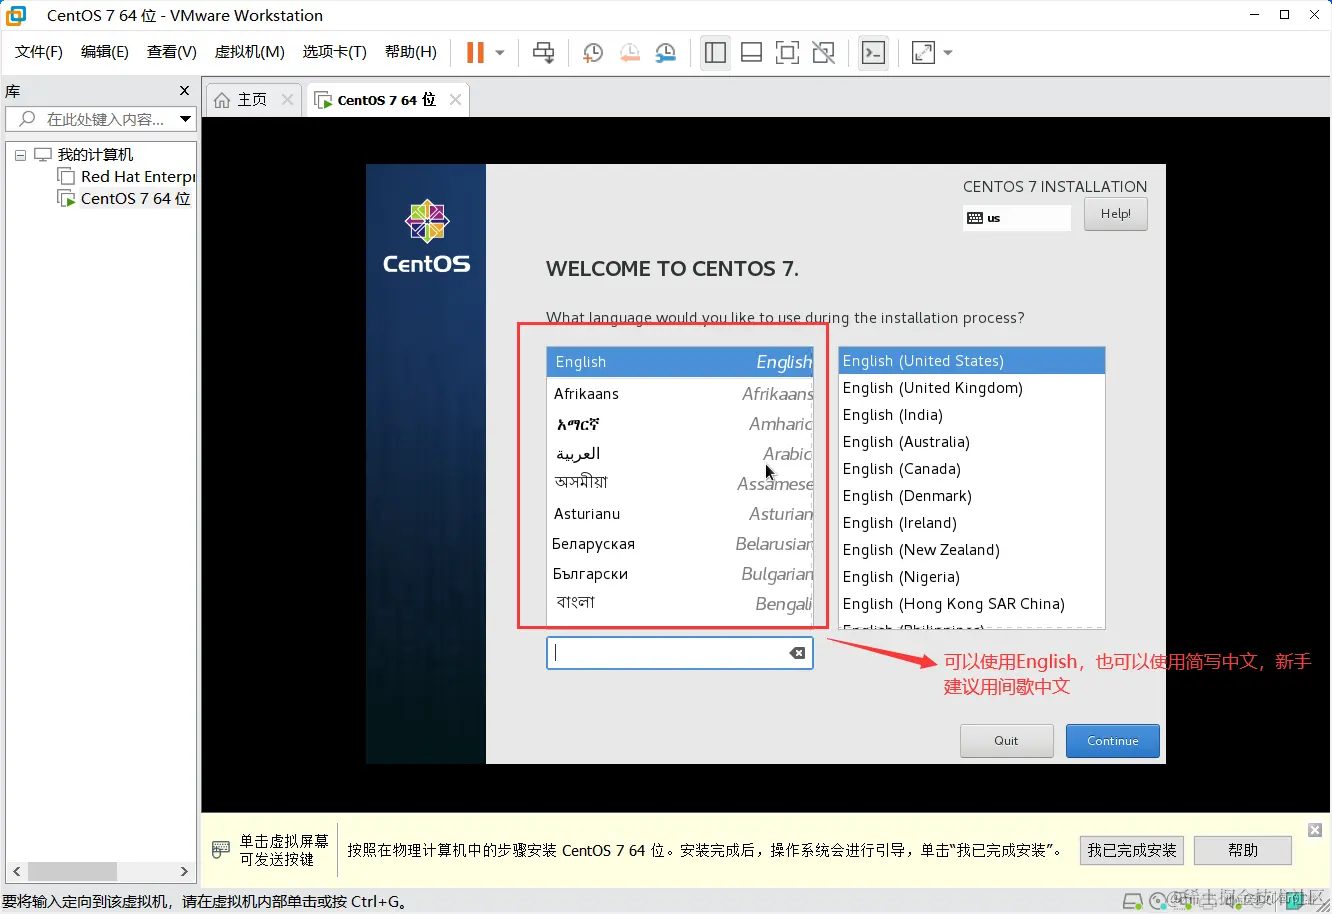
Task: Select Arabic in the language list
Action: click(x=680, y=454)
